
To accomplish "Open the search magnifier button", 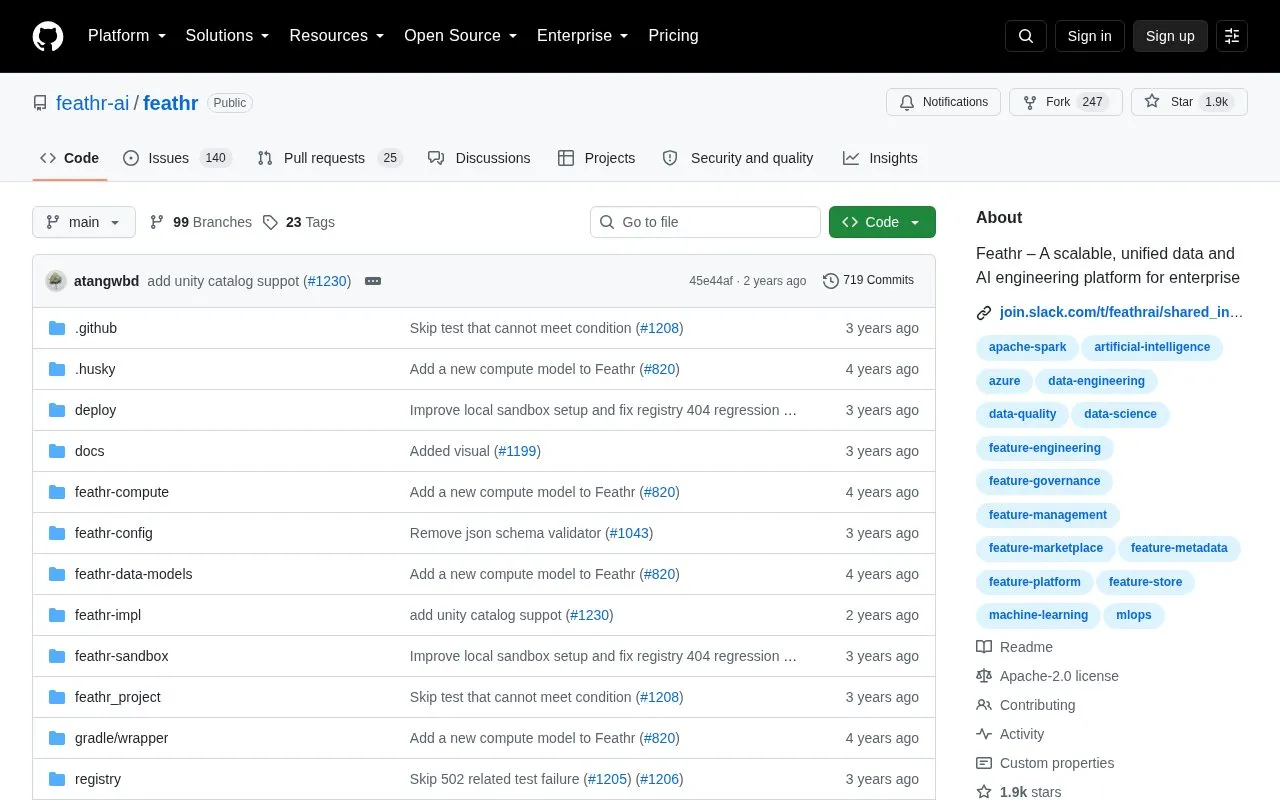I will click(1026, 36).
